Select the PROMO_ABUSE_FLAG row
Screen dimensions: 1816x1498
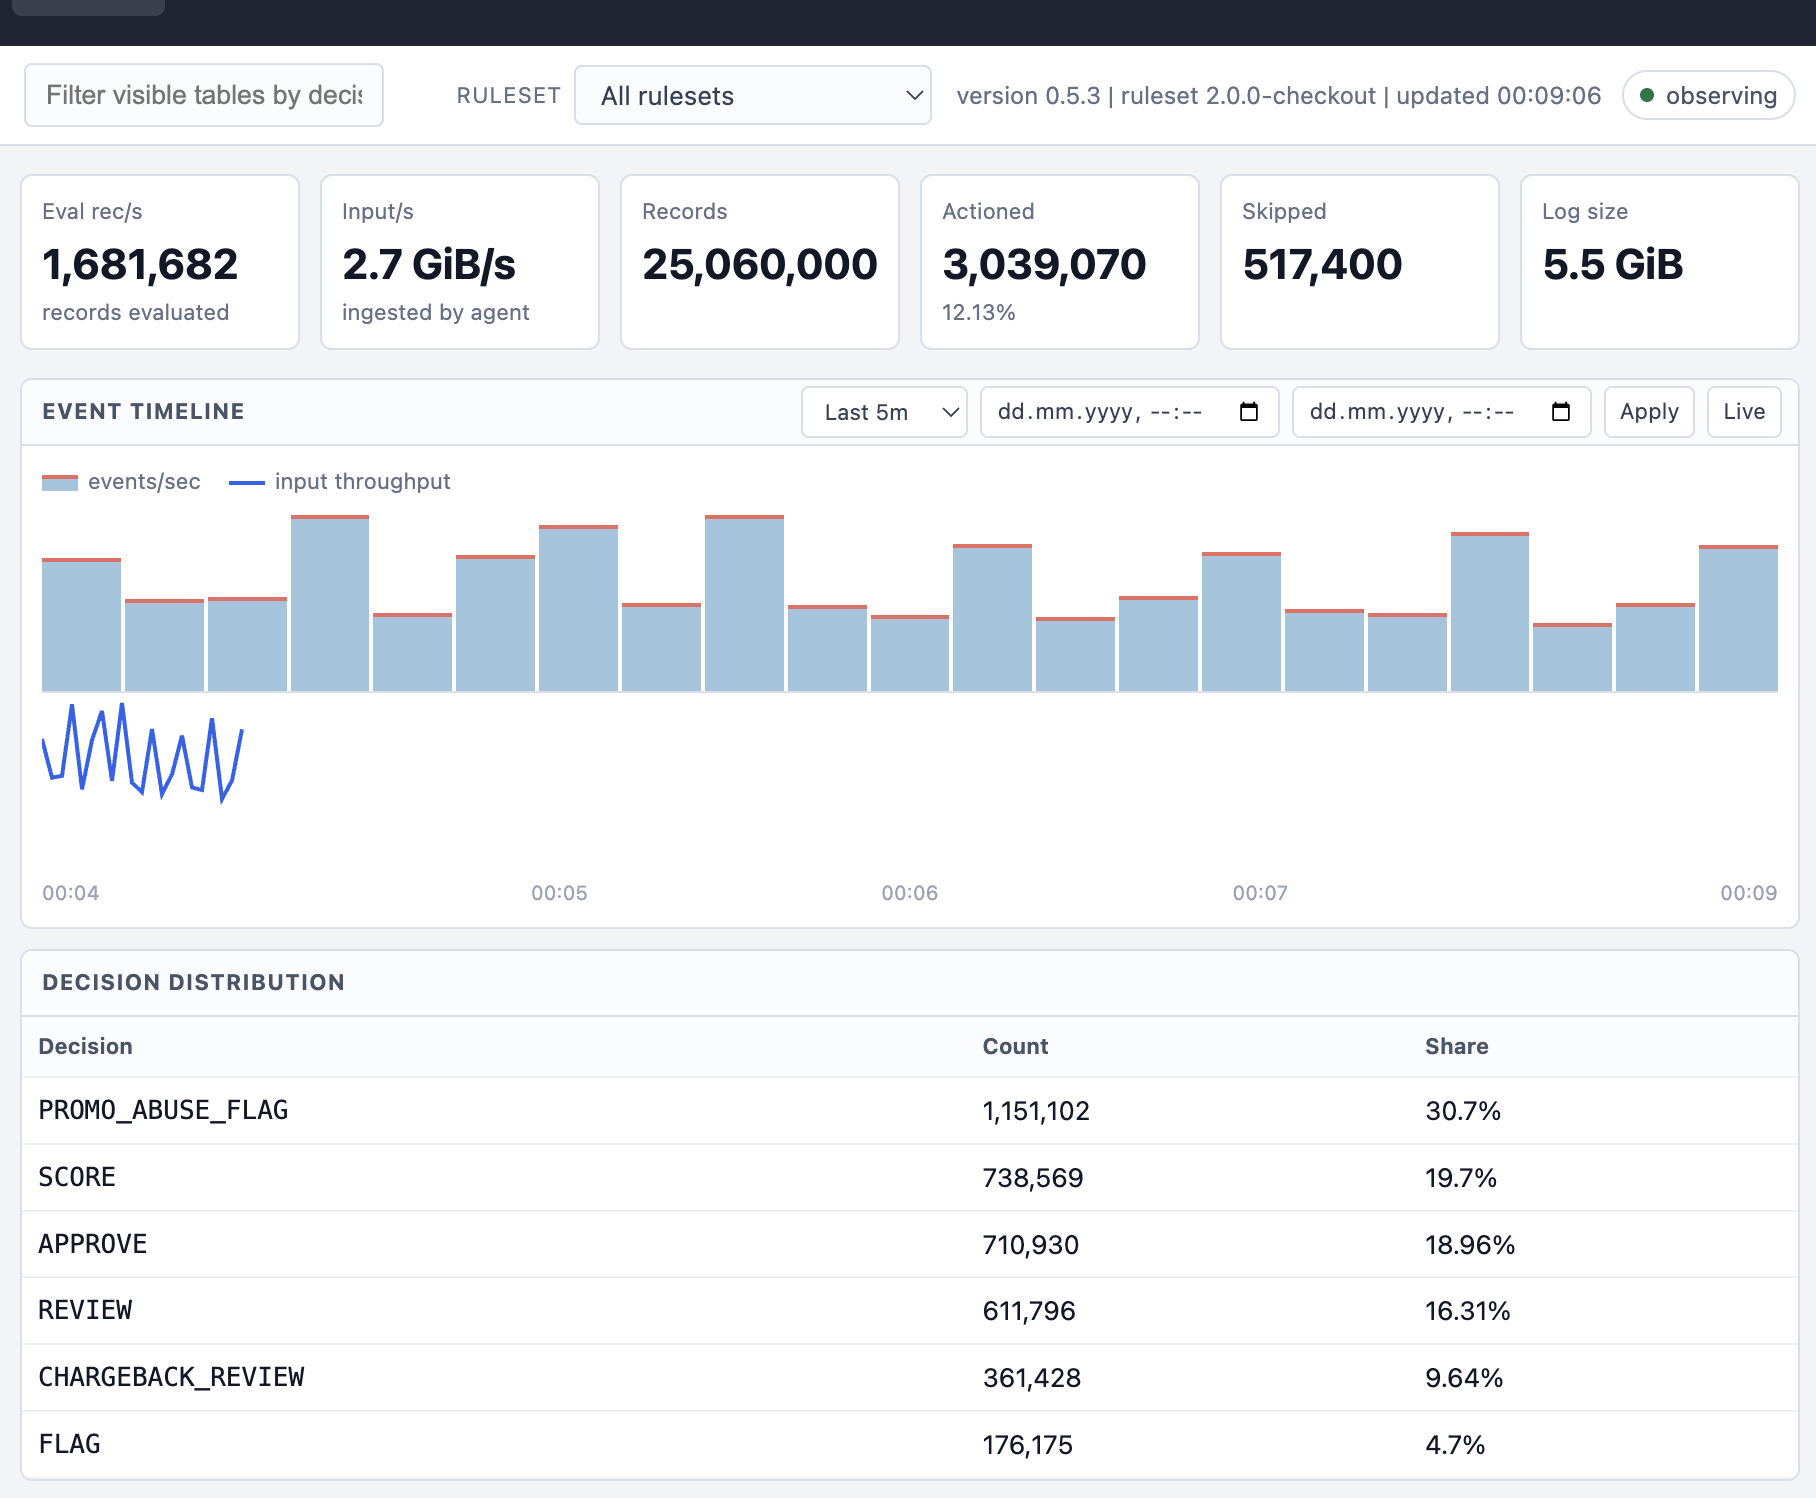[x=910, y=1111]
